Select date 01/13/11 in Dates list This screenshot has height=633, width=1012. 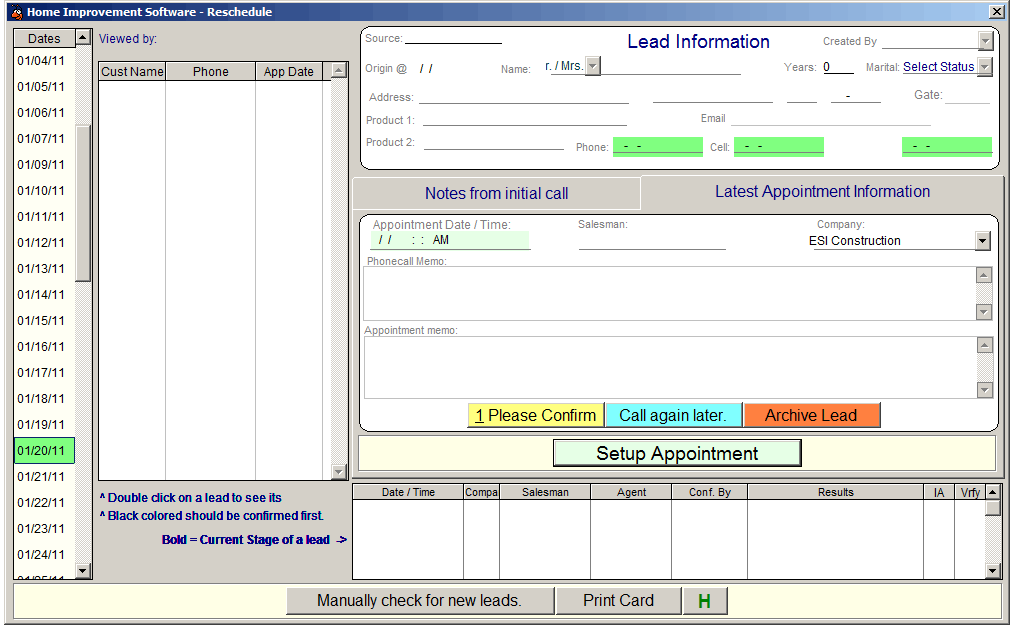44,268
